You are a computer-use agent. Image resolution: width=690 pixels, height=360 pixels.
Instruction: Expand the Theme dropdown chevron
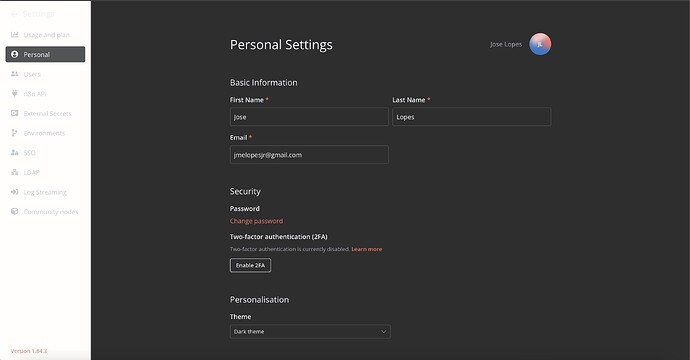pos(383,331)
